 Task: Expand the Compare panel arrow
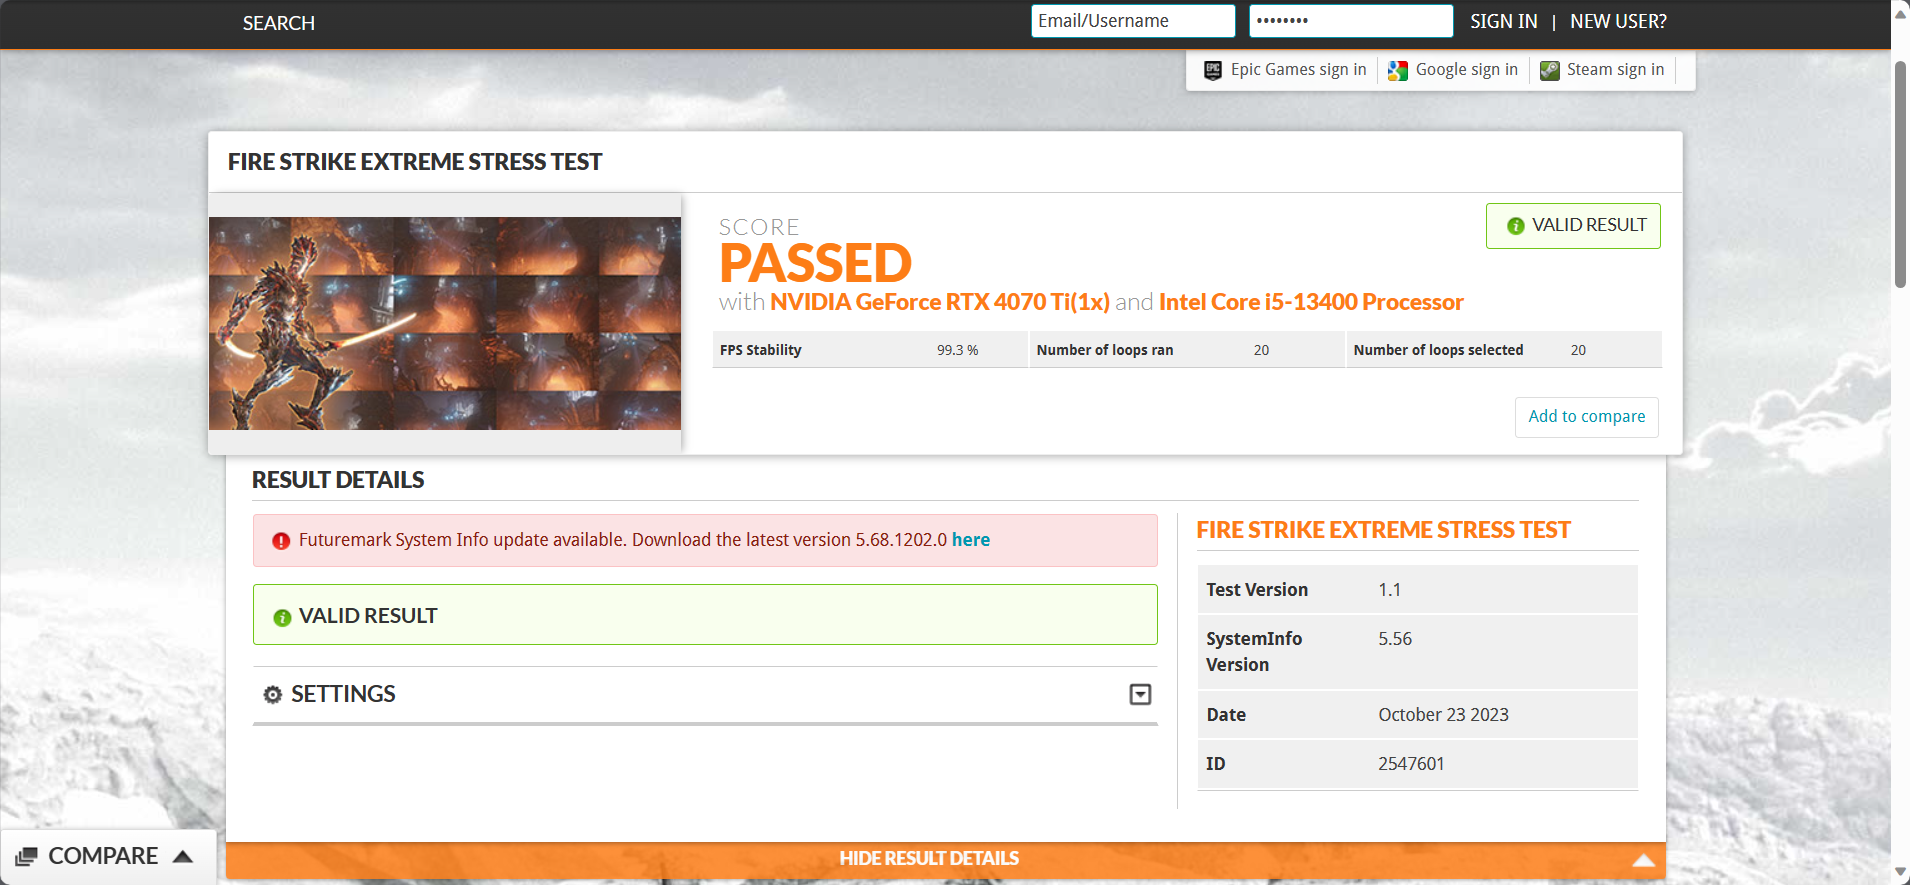pyautogui.click(x=183, y=856)
